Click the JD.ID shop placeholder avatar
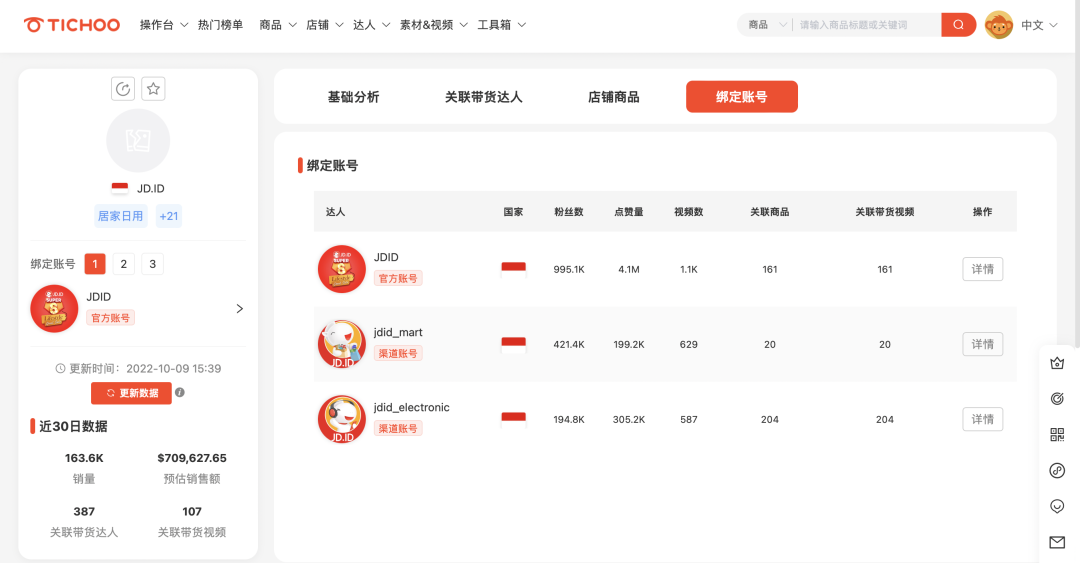Image resolution: width=1080 pixels, height=563 pixels. (x=138, y=141)
